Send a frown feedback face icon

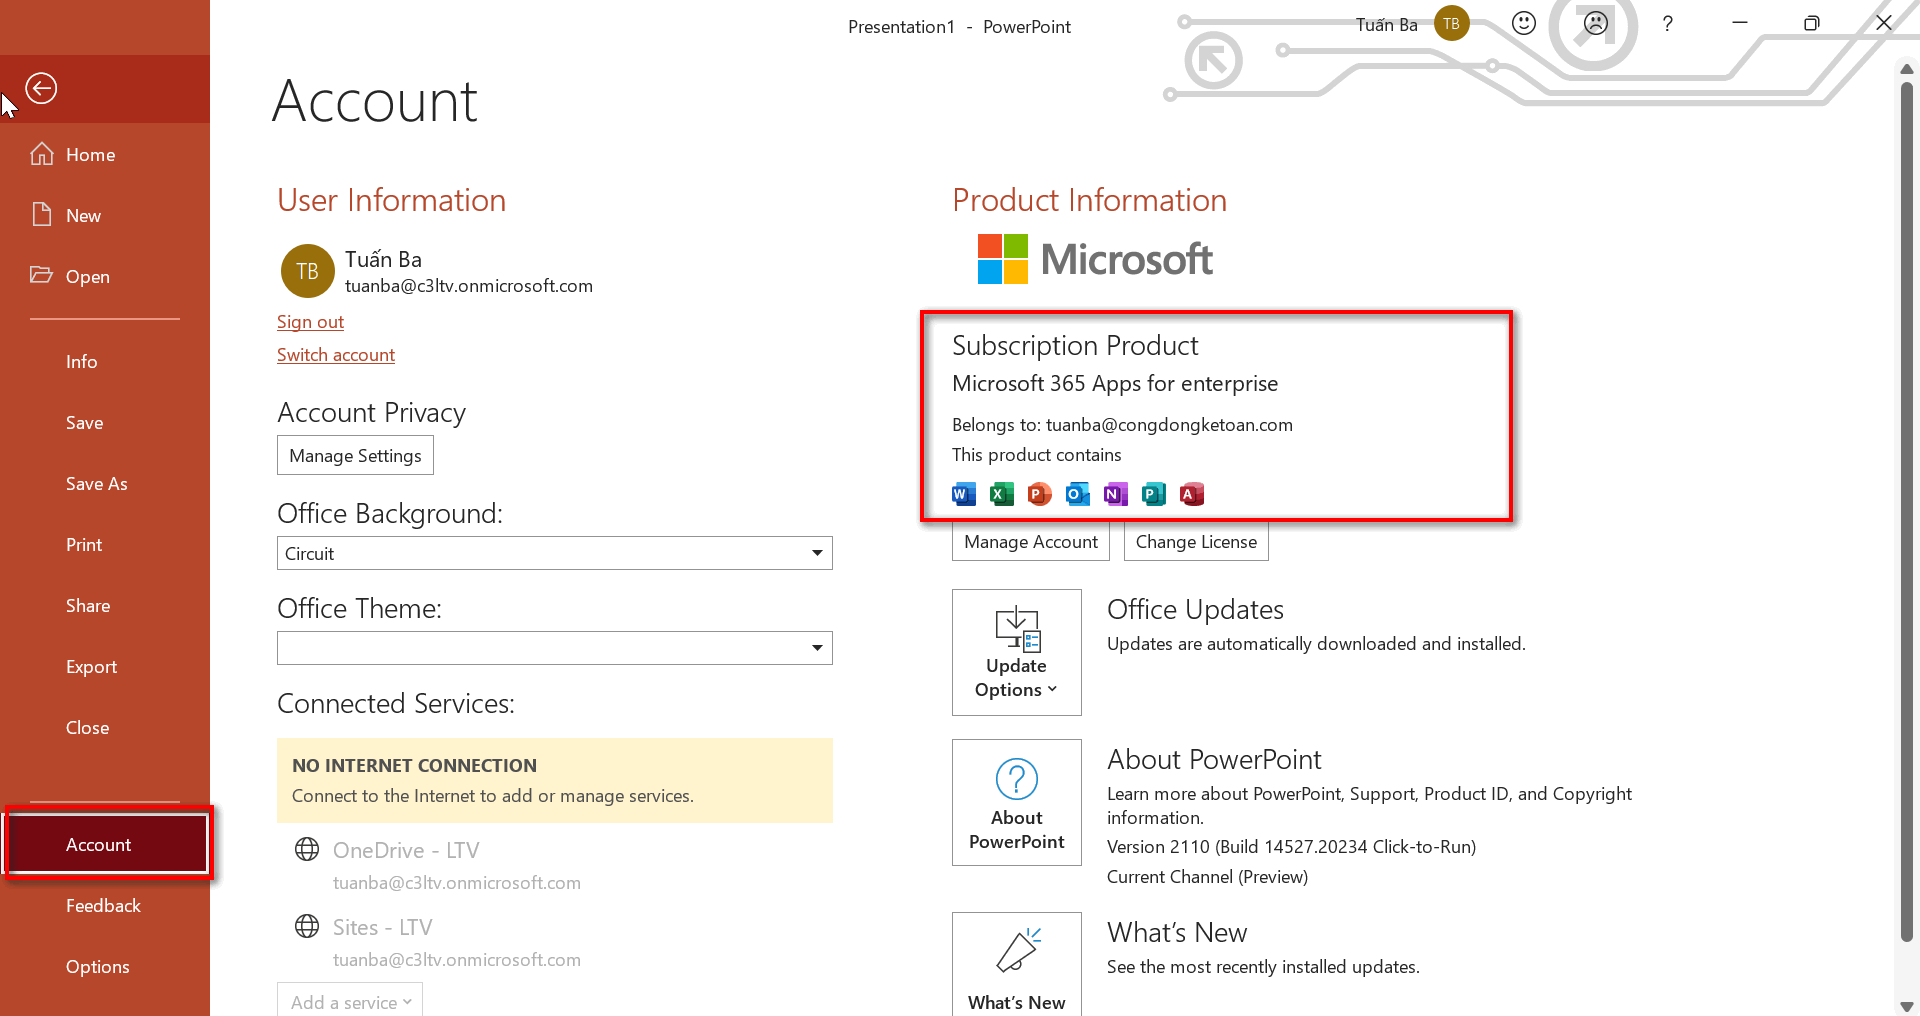click(1596, 23)
